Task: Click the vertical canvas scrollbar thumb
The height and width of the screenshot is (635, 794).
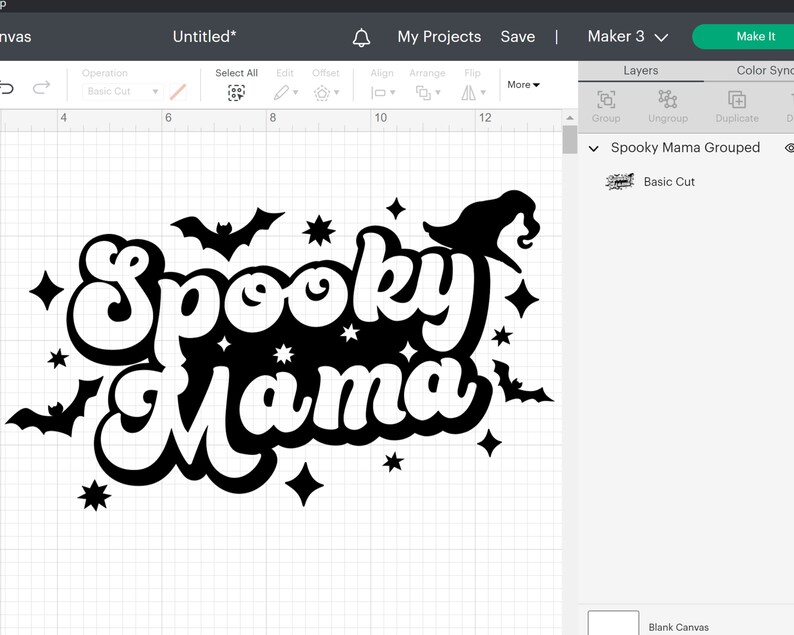Action: [x=570, y=140]
